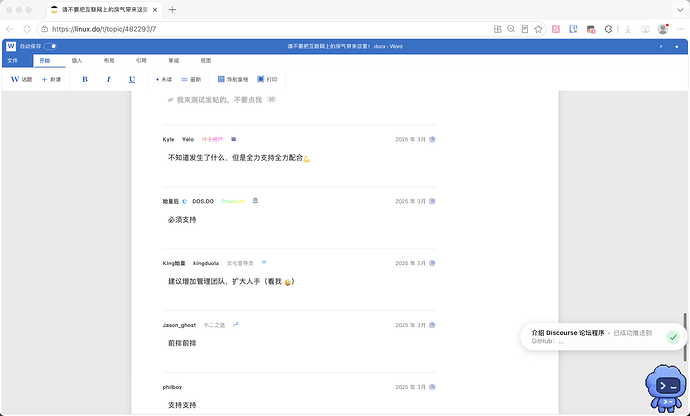This screenshot has width=690, height=416.
Task: Bookmark this page with star icon
Action: pyautogui.click(x=538, y=29)
